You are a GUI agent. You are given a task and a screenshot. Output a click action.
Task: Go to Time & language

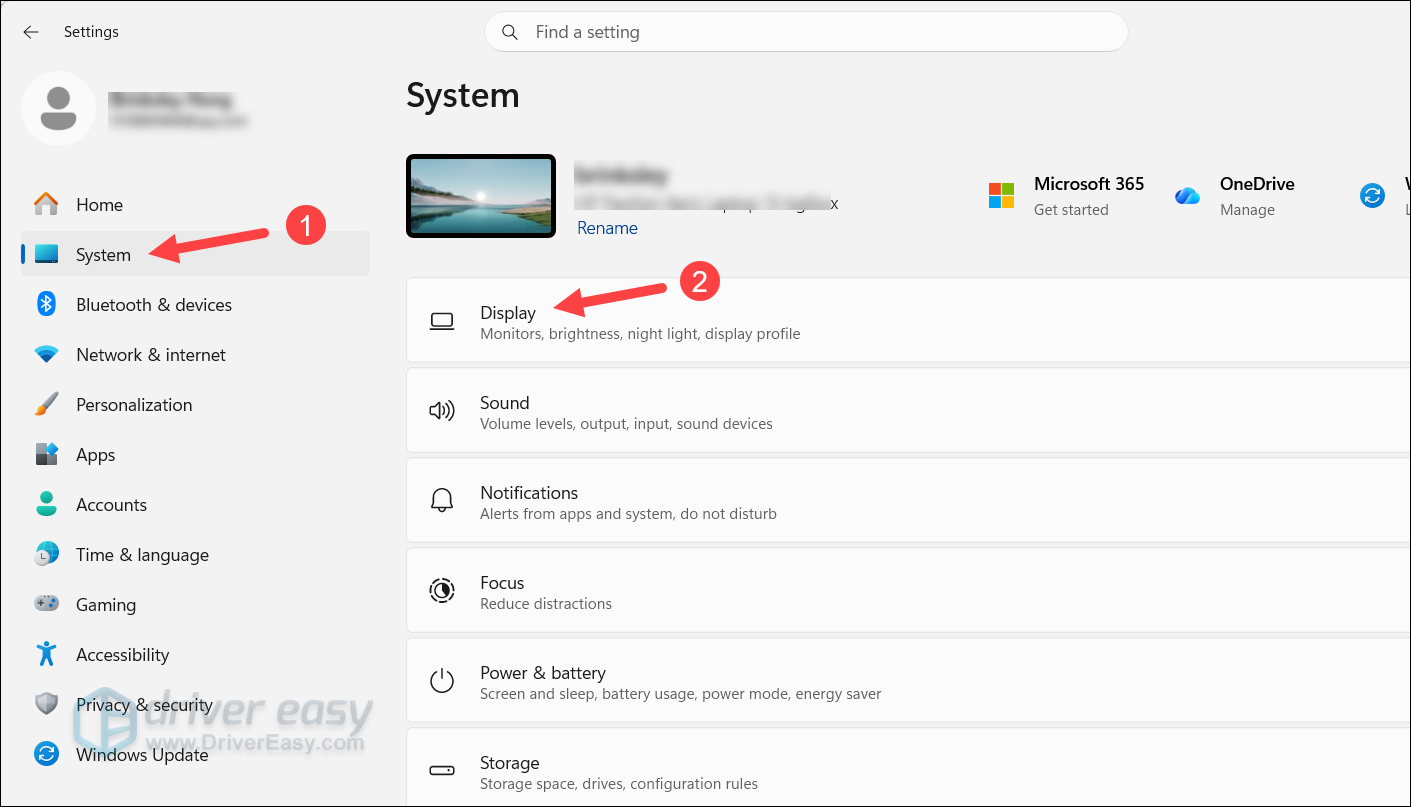pyautogui.click(x=196, y=554)
